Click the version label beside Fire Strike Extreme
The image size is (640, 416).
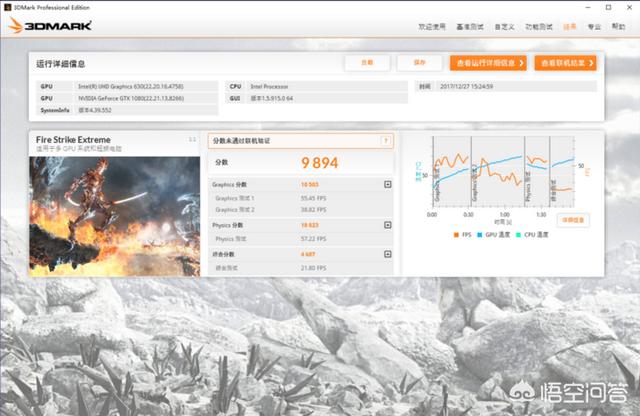(x=192, y=140)
